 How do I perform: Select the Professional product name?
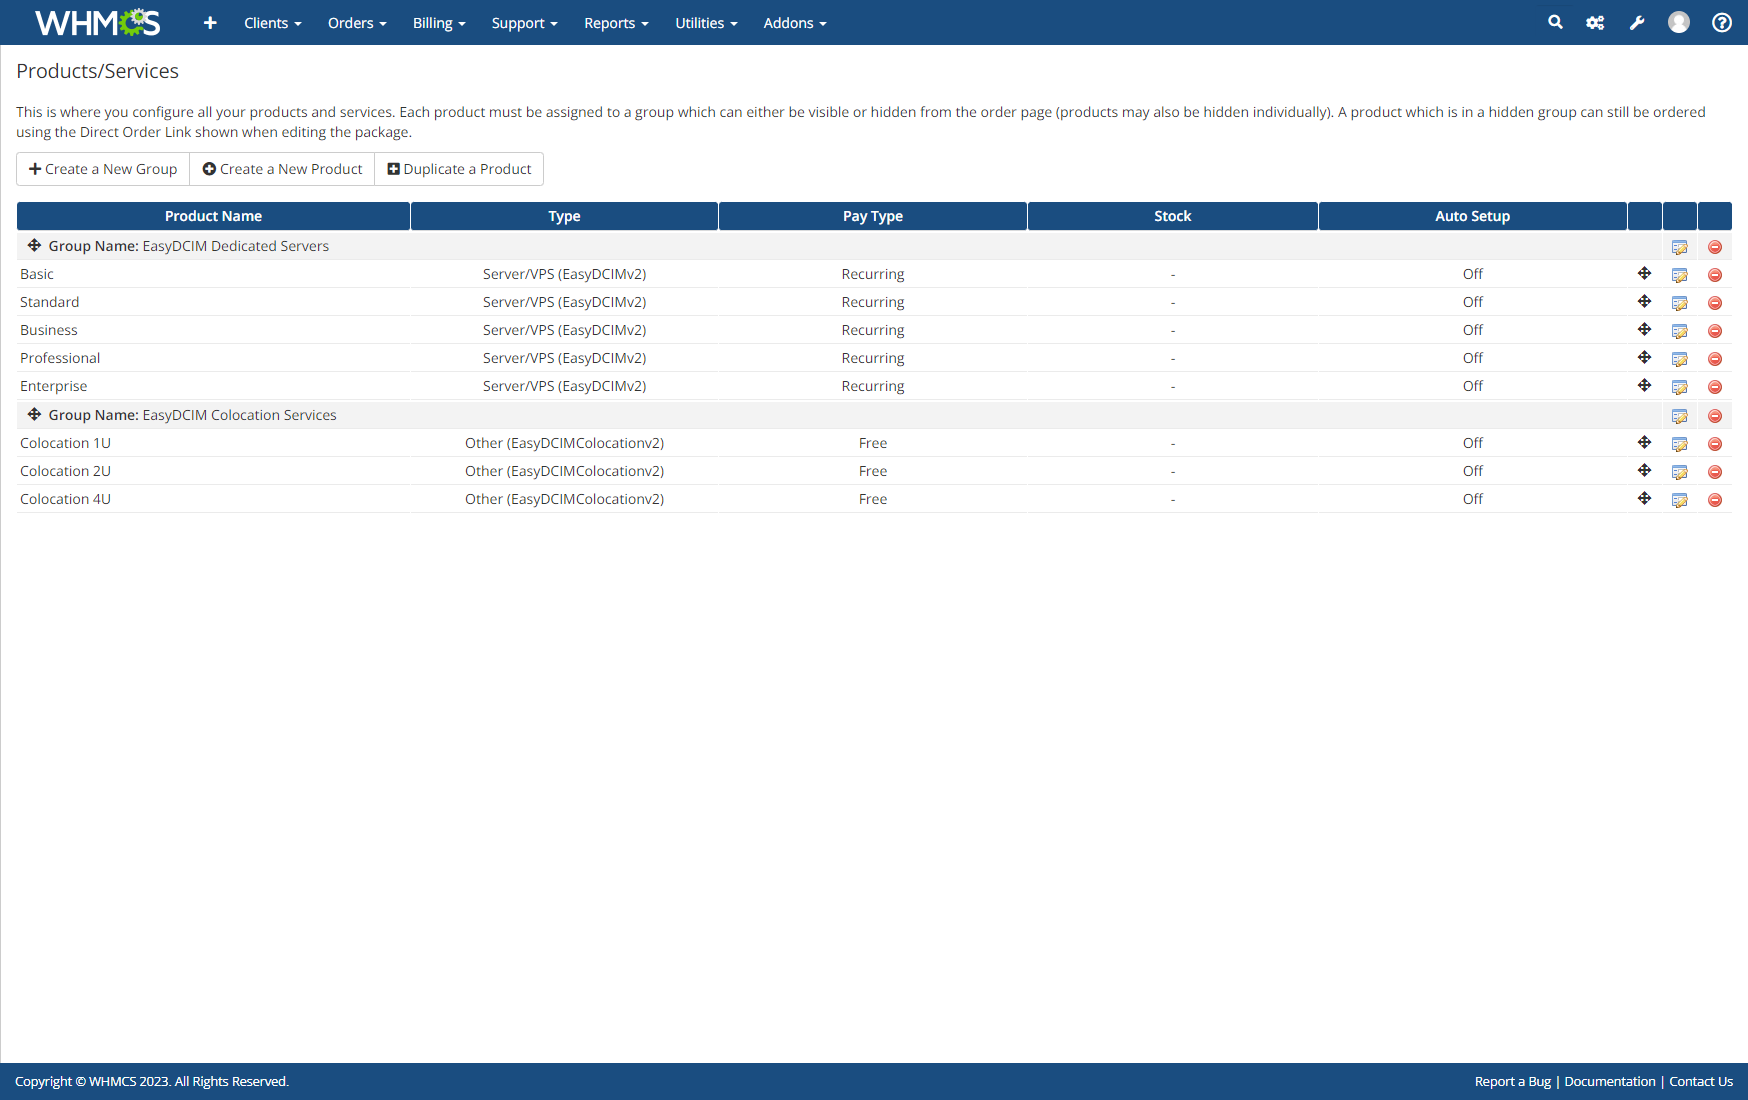coord(60,358)
